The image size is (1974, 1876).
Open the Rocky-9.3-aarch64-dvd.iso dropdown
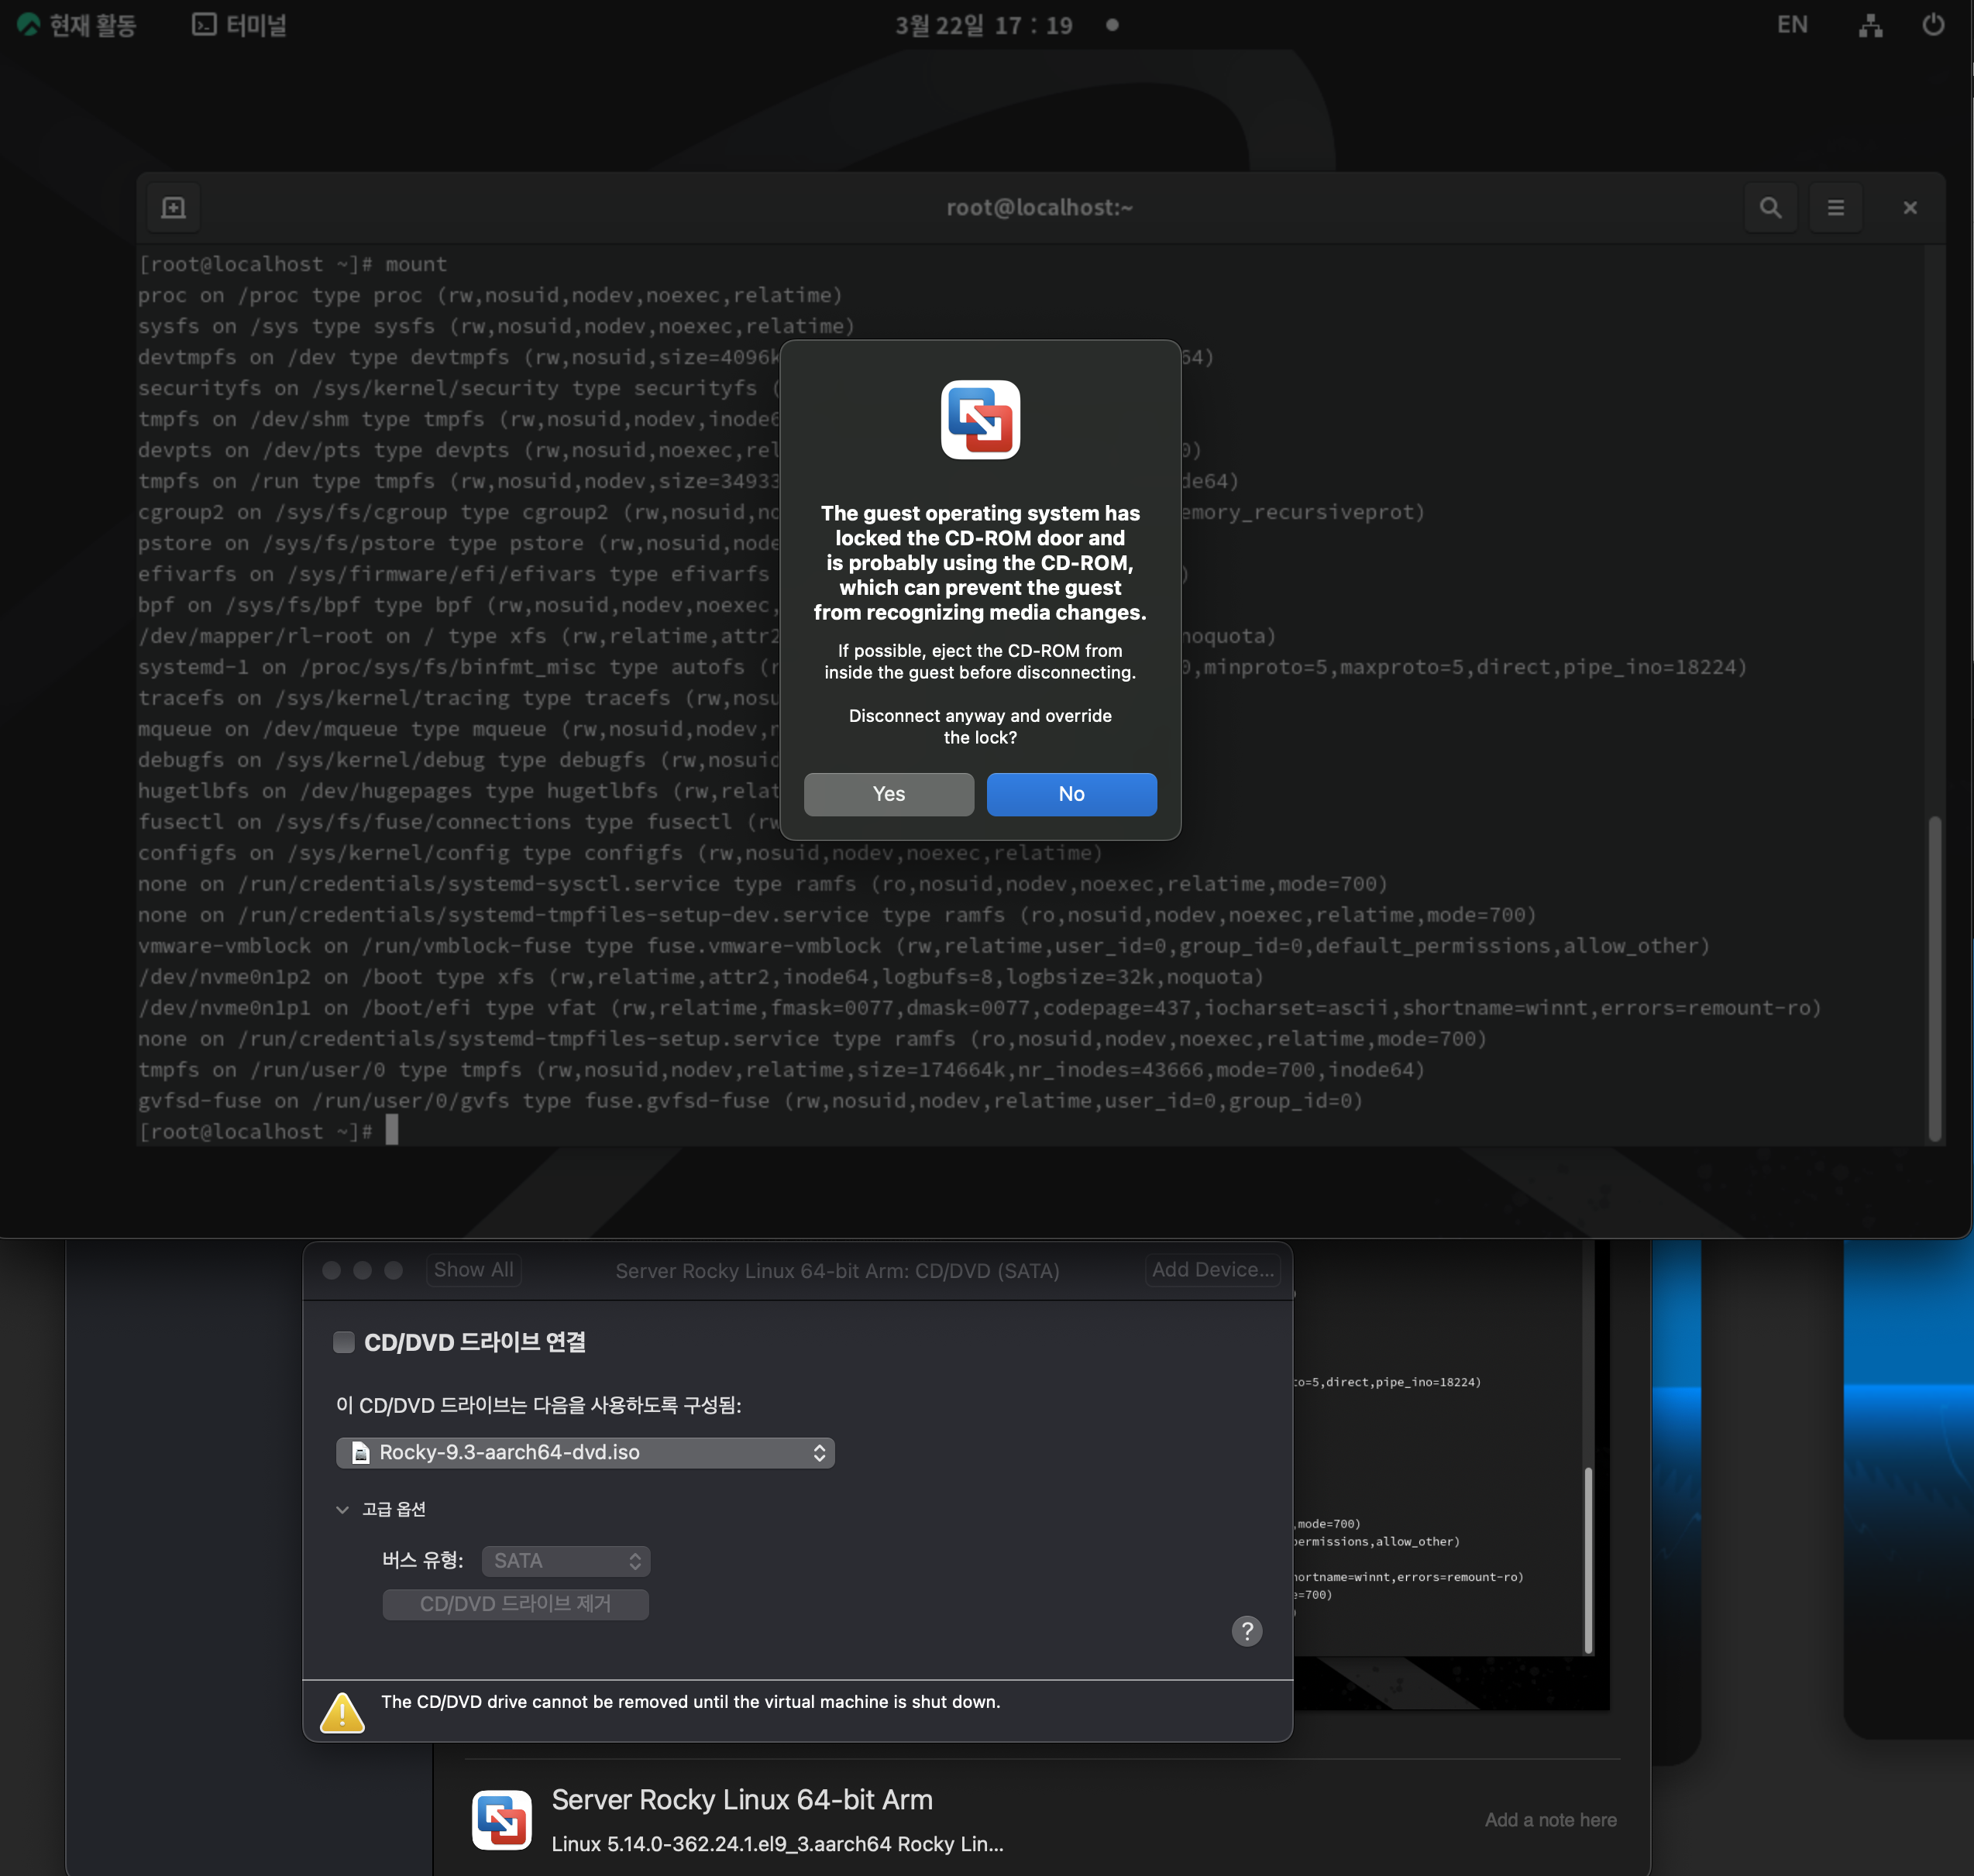585,1452
